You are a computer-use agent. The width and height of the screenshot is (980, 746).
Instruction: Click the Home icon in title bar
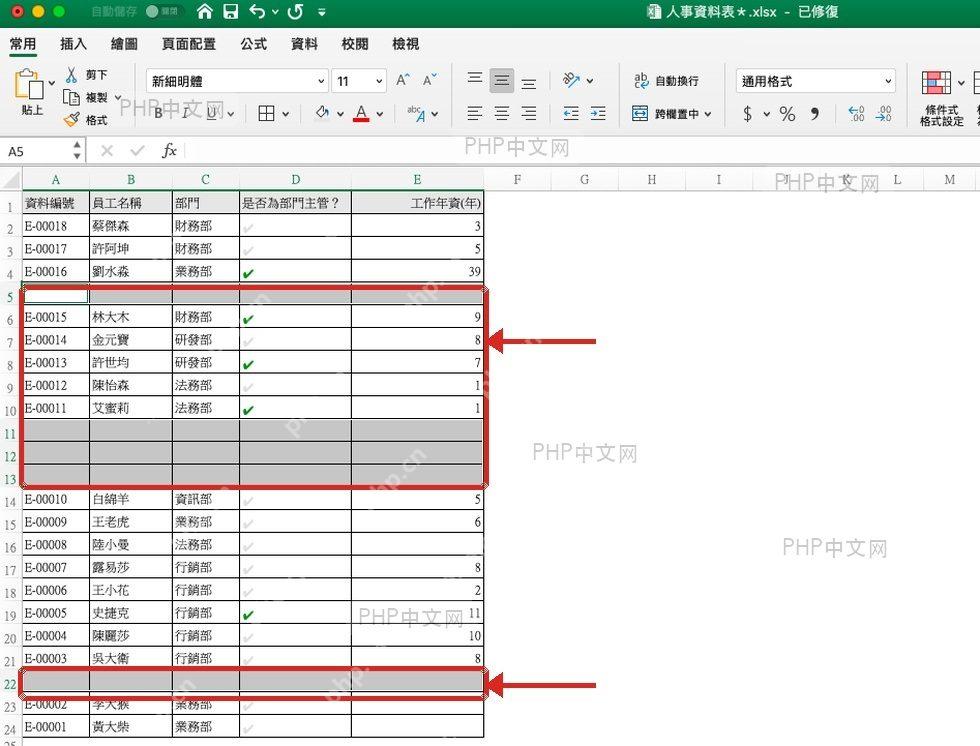pos(204,11)
